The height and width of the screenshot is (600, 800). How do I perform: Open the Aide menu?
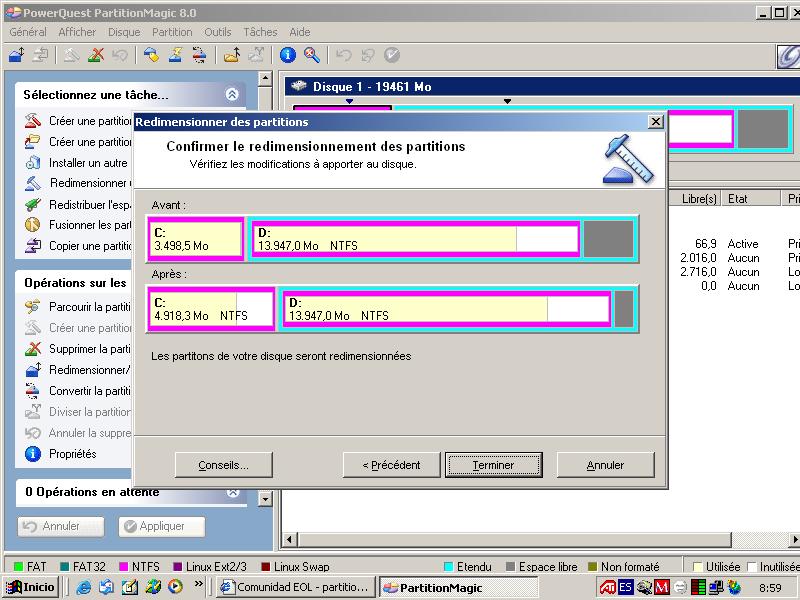pos(299,32)
